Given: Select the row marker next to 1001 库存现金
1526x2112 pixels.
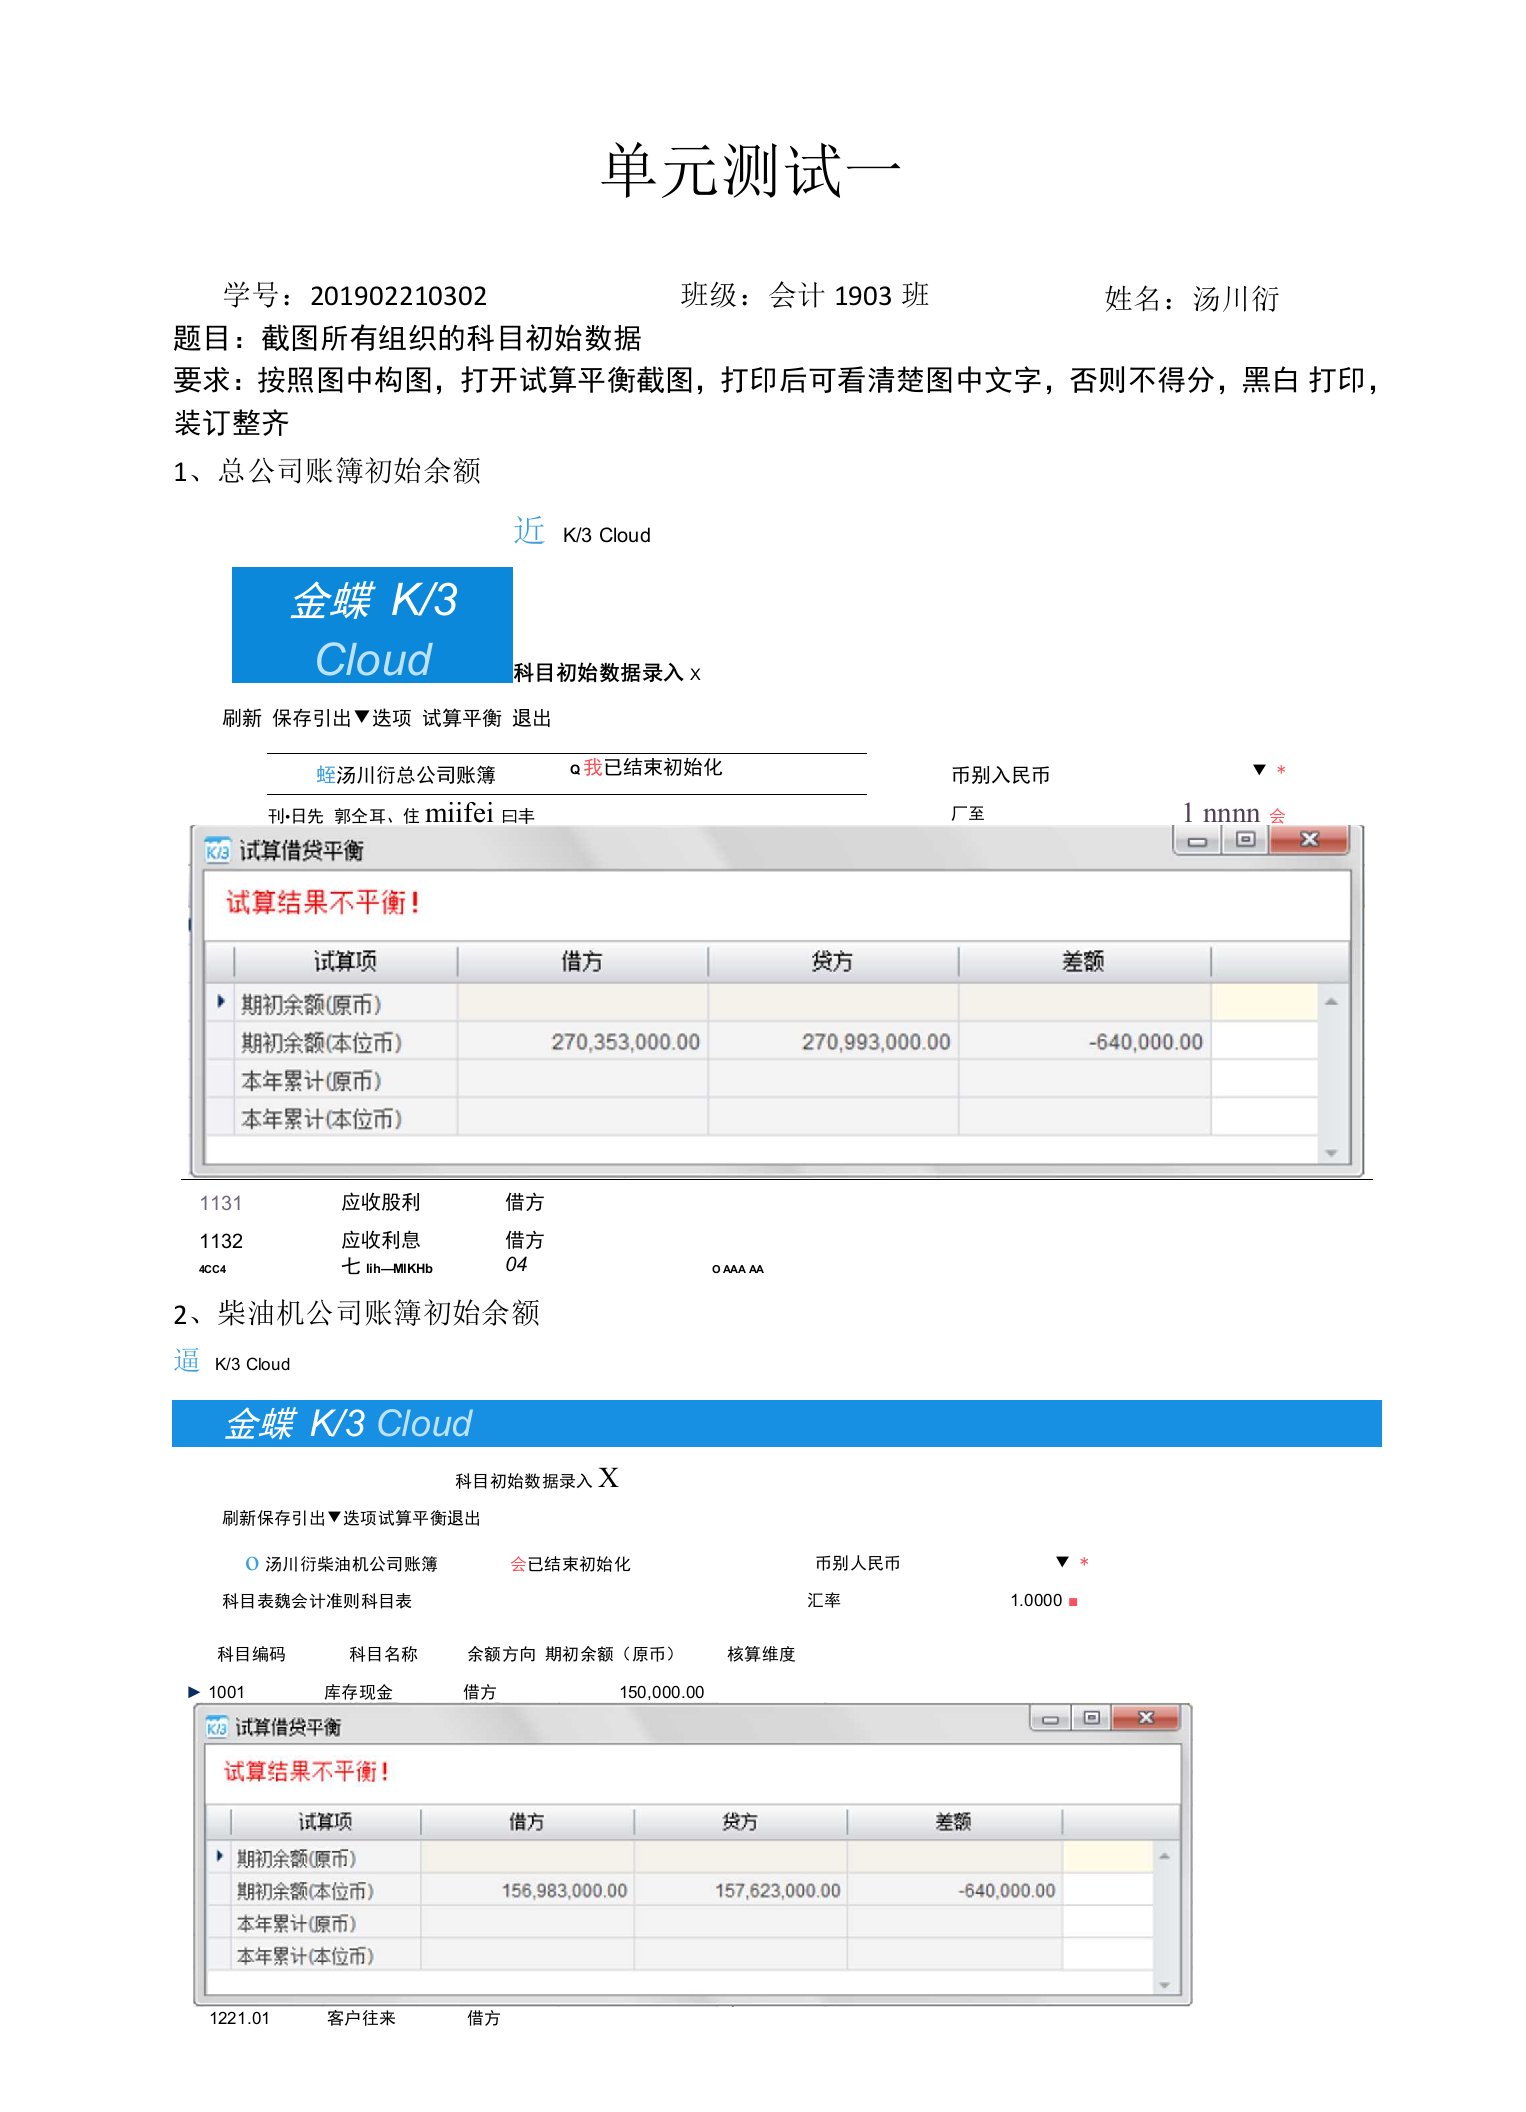Looking at the screenshot, I should [x=194, y=1692].
